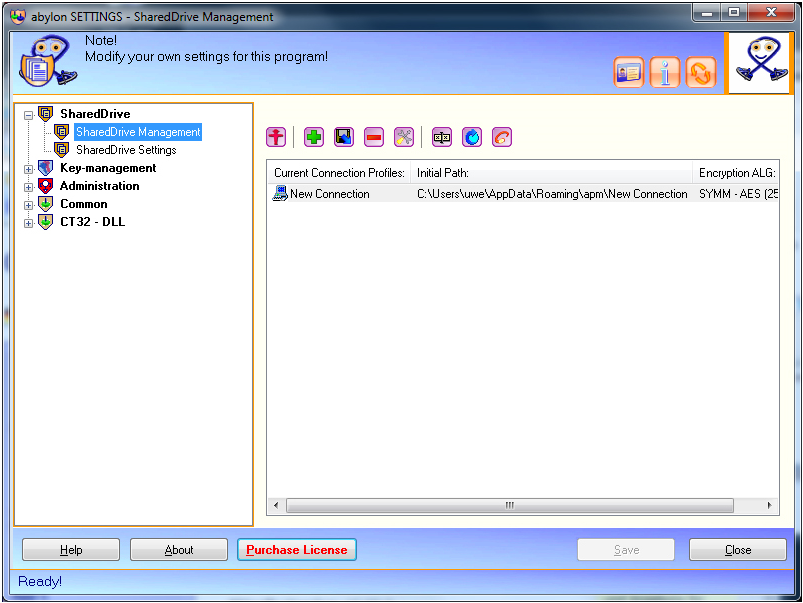This screenshot has height=603, width=803.
Task: Select the Administration tree label
Action: click(99, 186)
